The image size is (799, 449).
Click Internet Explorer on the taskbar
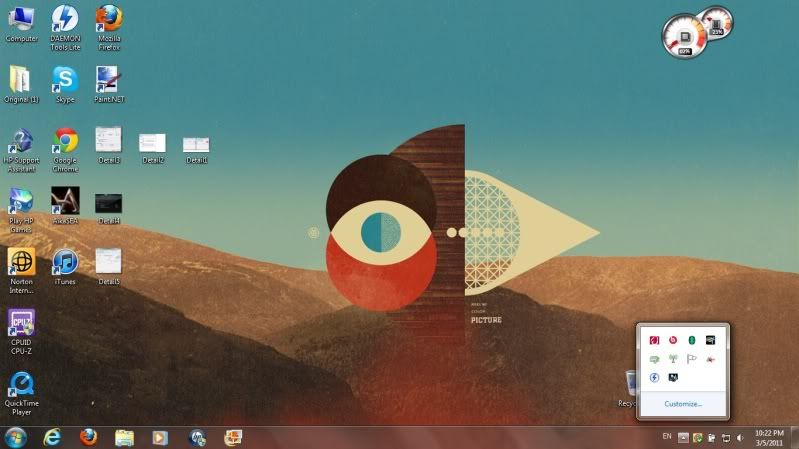pos(52,437)
